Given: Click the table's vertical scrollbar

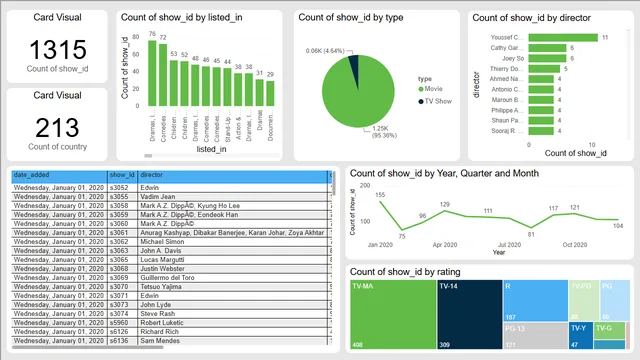Looking at the screenshot, I should (x=333, y=183).
